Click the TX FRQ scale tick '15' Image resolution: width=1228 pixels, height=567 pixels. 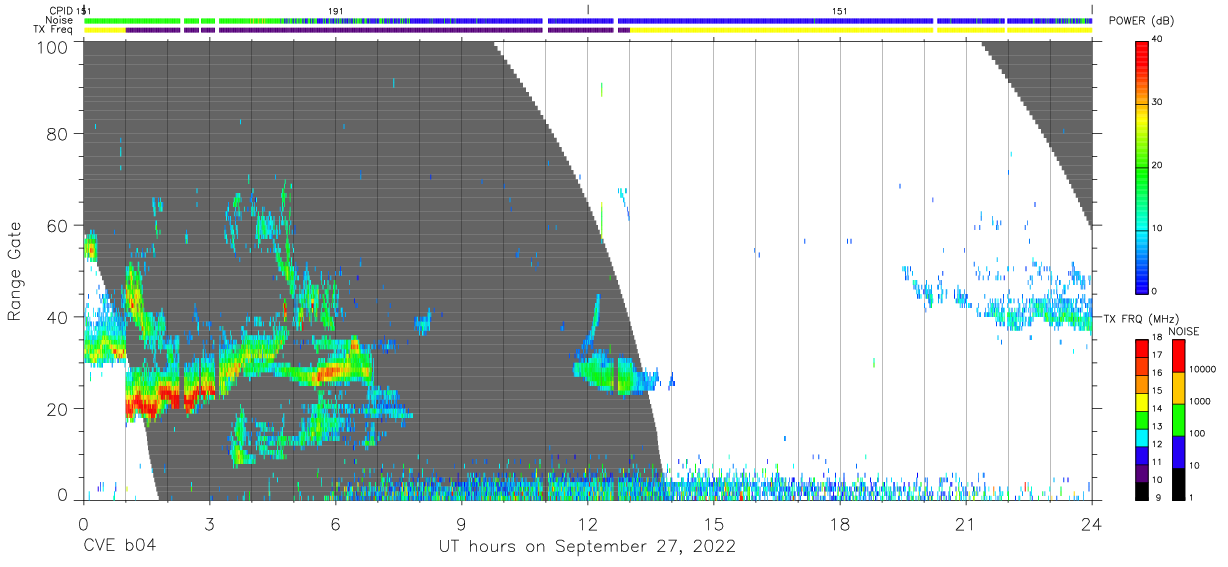1159,392
